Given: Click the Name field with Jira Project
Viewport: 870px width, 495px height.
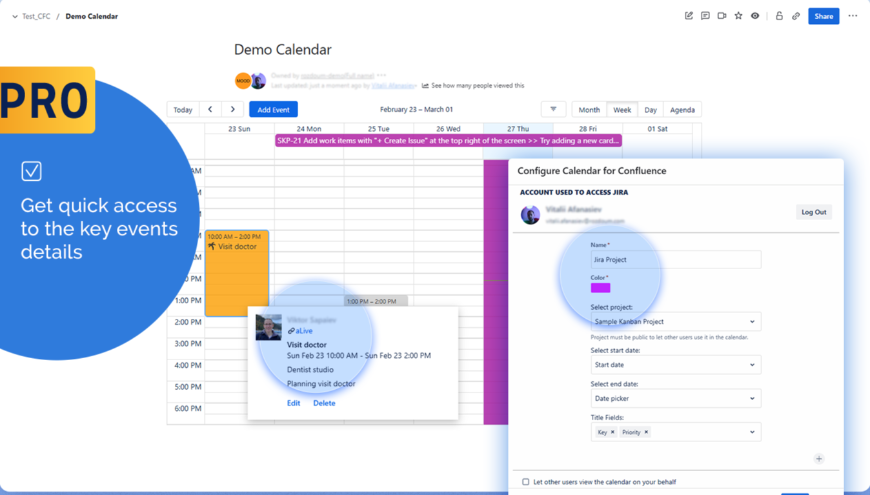Looking at the screenshot, I should click(x=676, y=259).
